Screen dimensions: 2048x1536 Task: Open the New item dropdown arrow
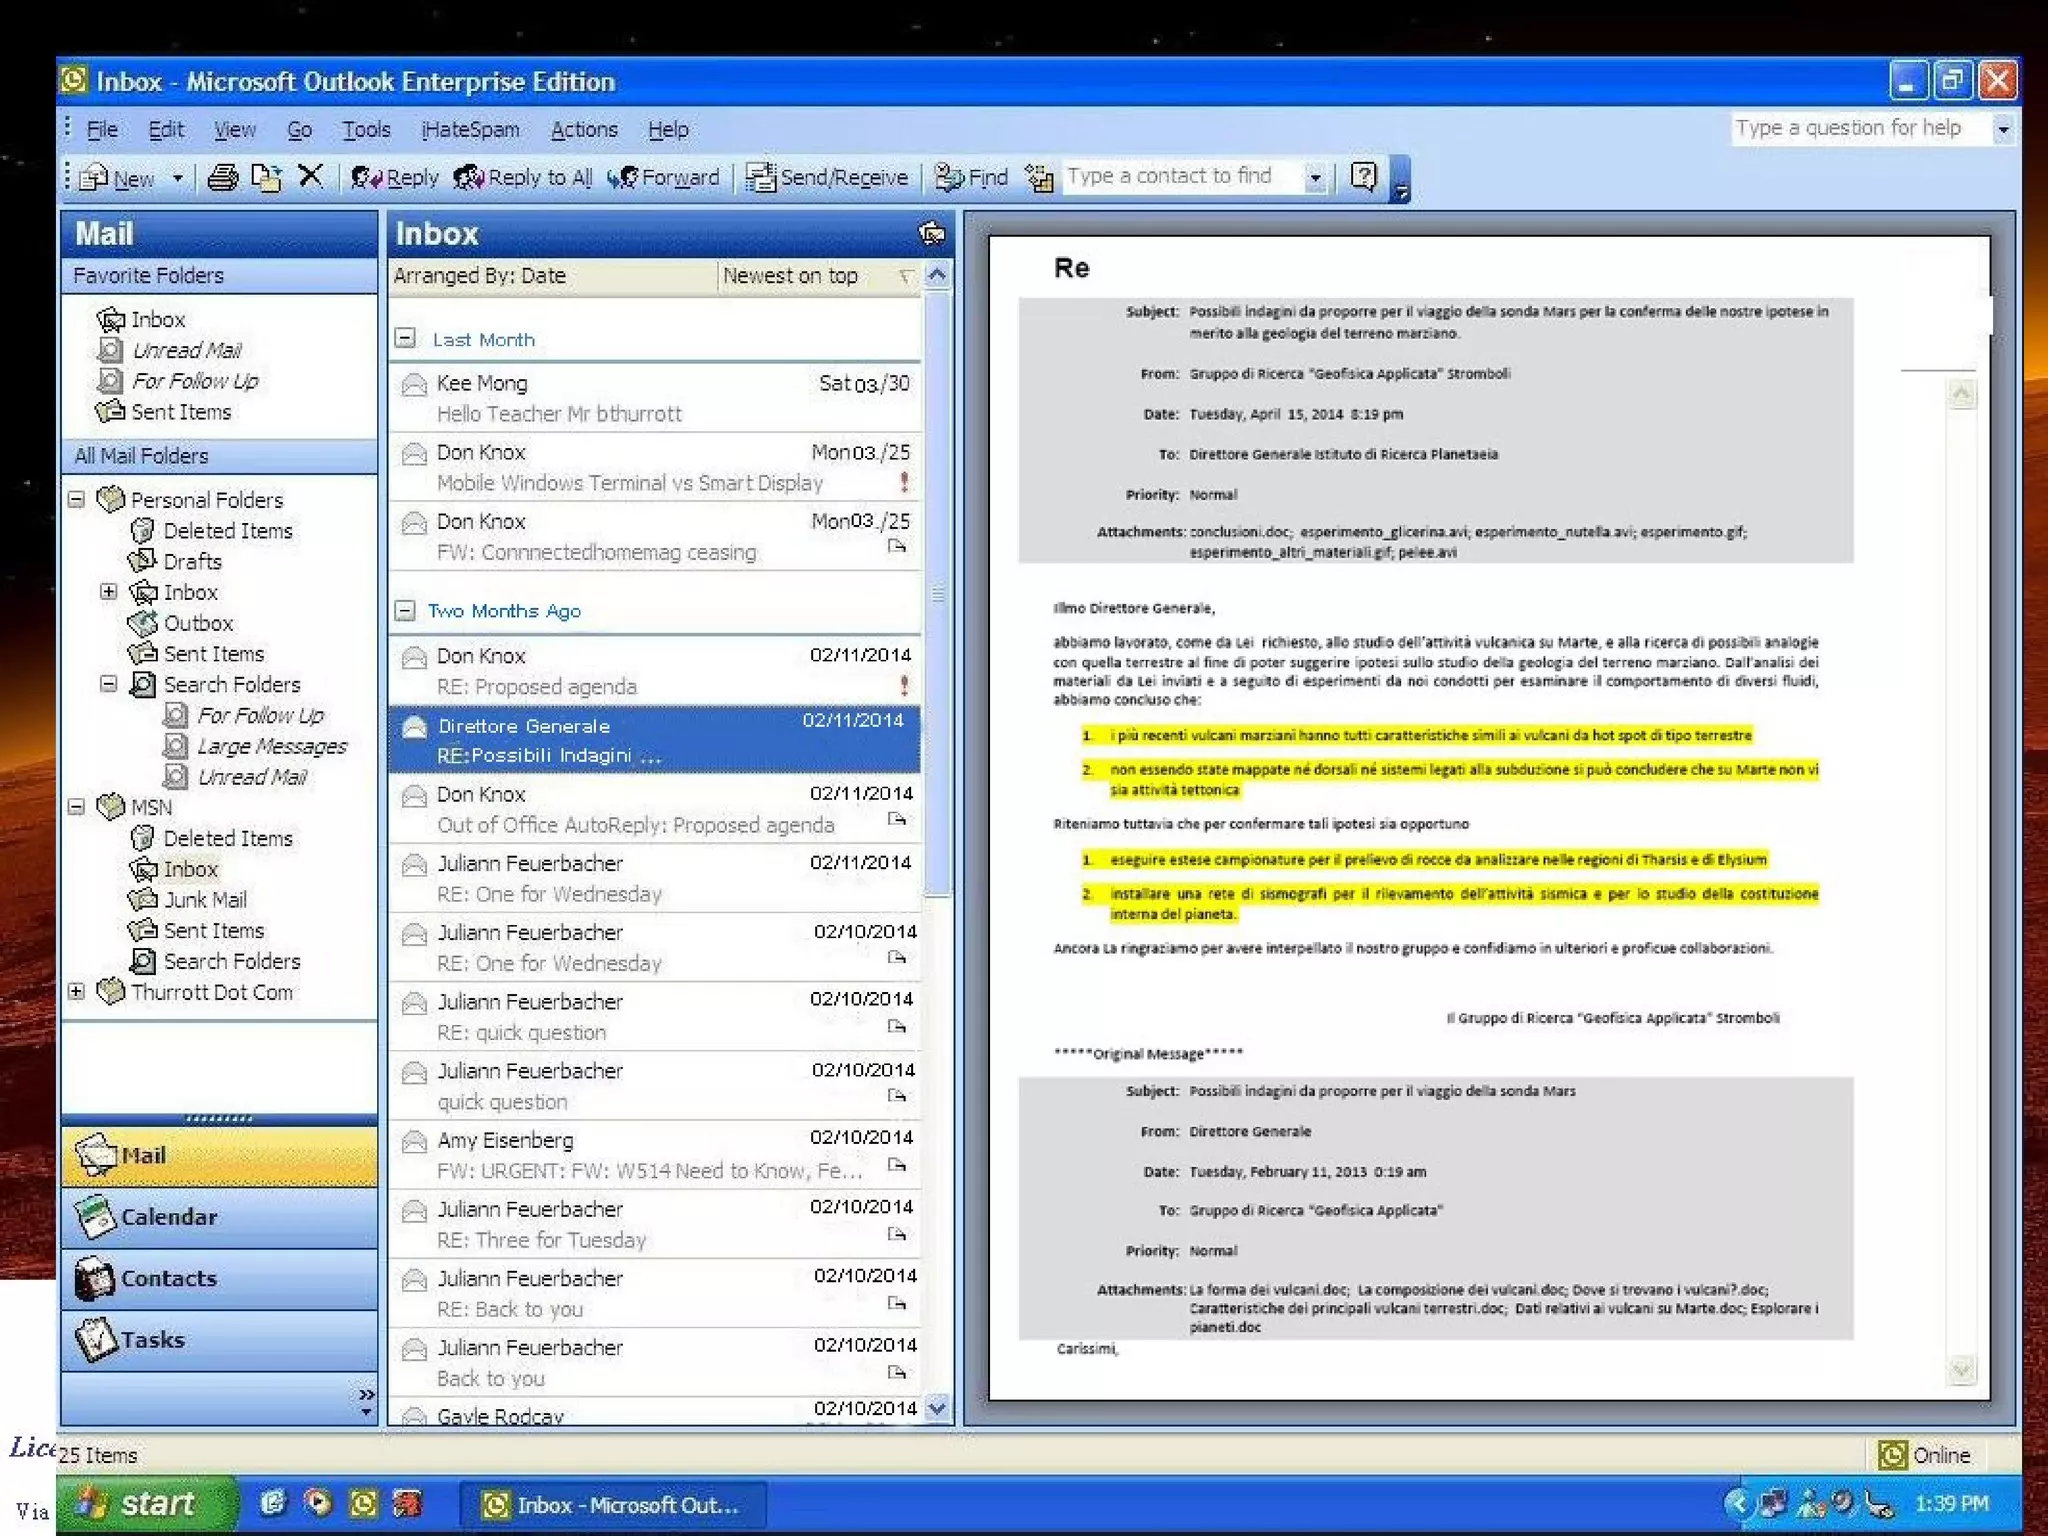(178, 178)
